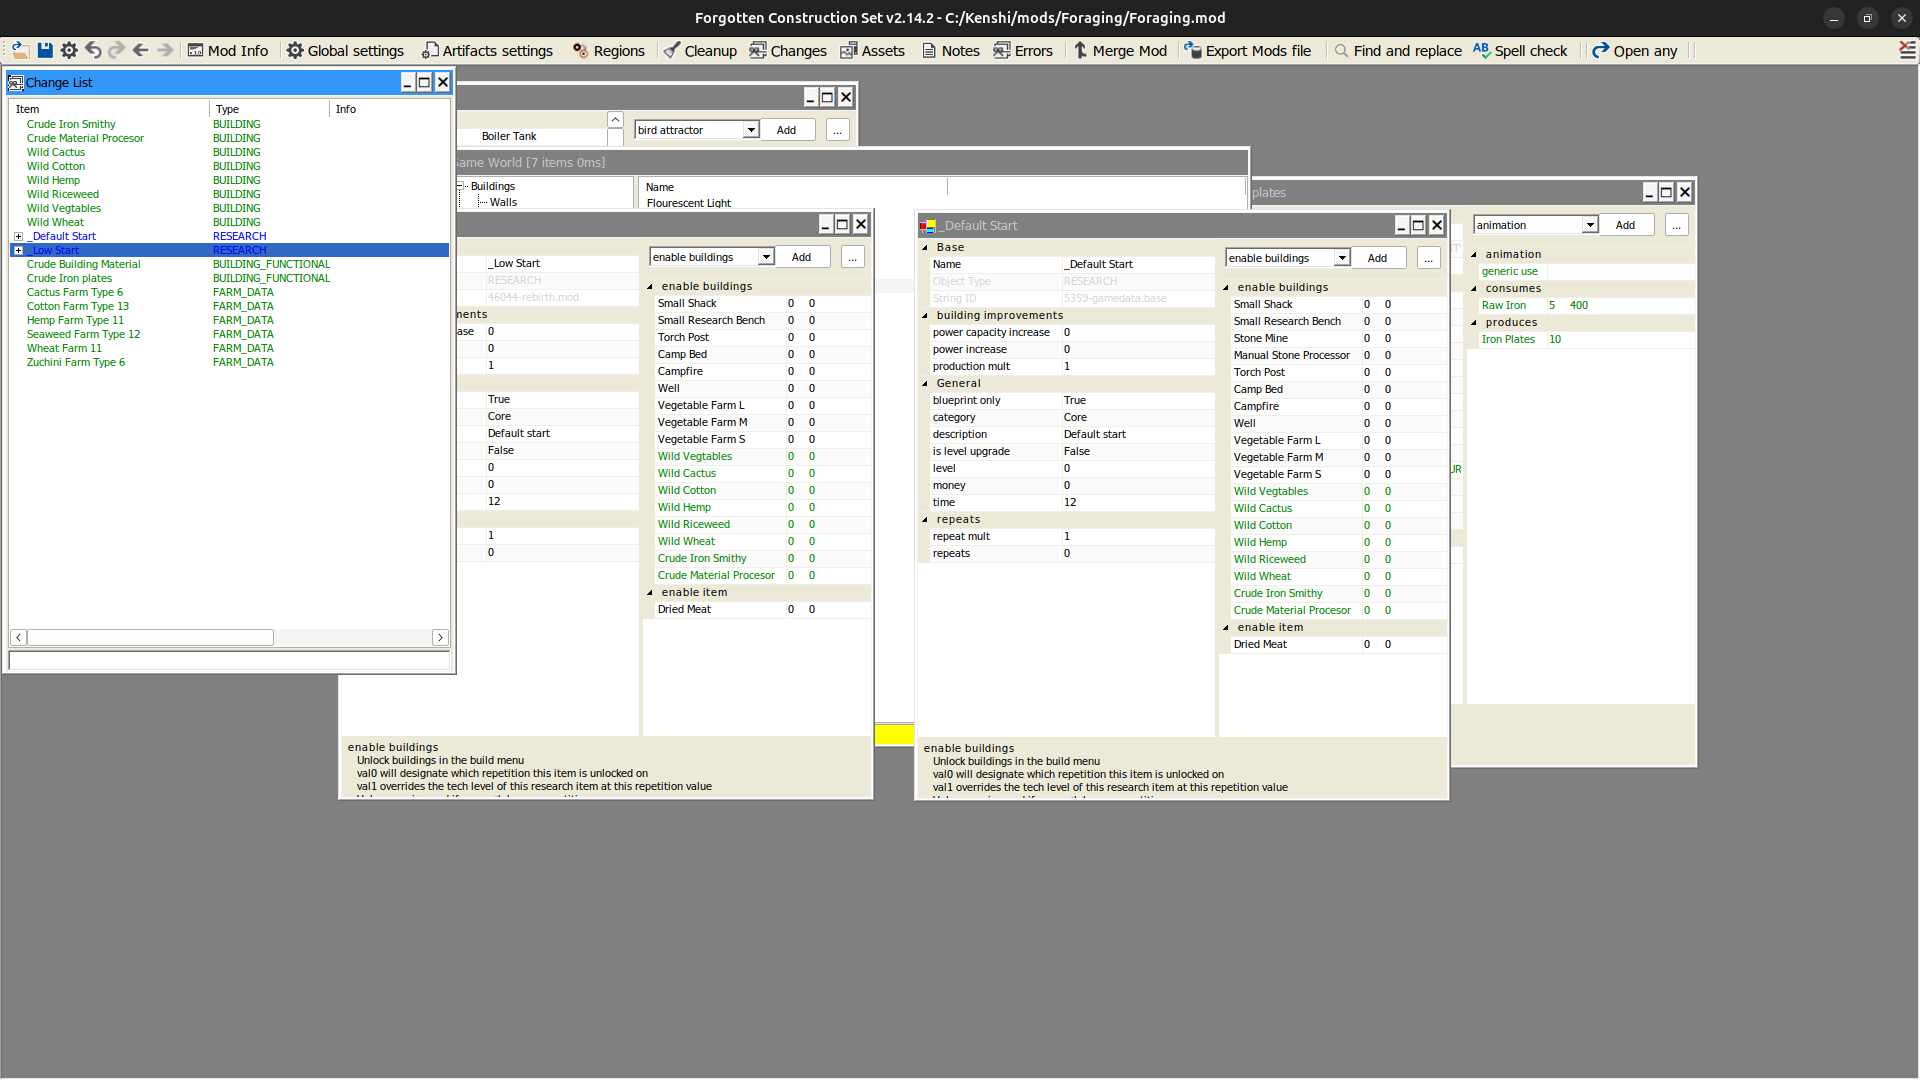Collapse enable item section in _Default Start
The height and width of the screenshot is (1080, 1920).
[1226, 627]
